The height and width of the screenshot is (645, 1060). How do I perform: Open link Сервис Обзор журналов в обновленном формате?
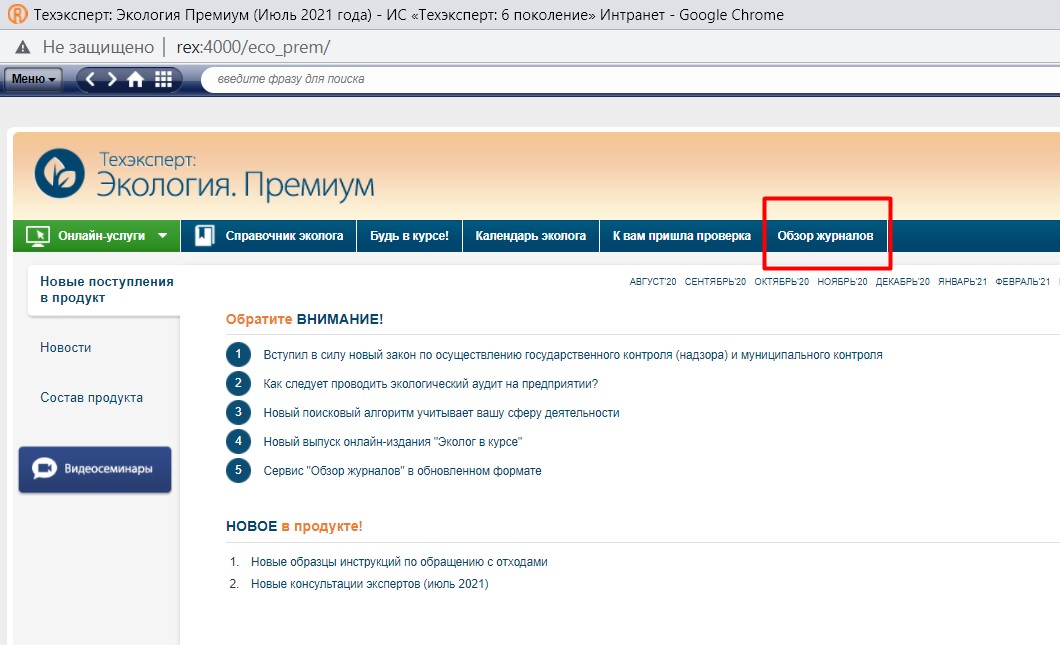[x=402, y=471]
